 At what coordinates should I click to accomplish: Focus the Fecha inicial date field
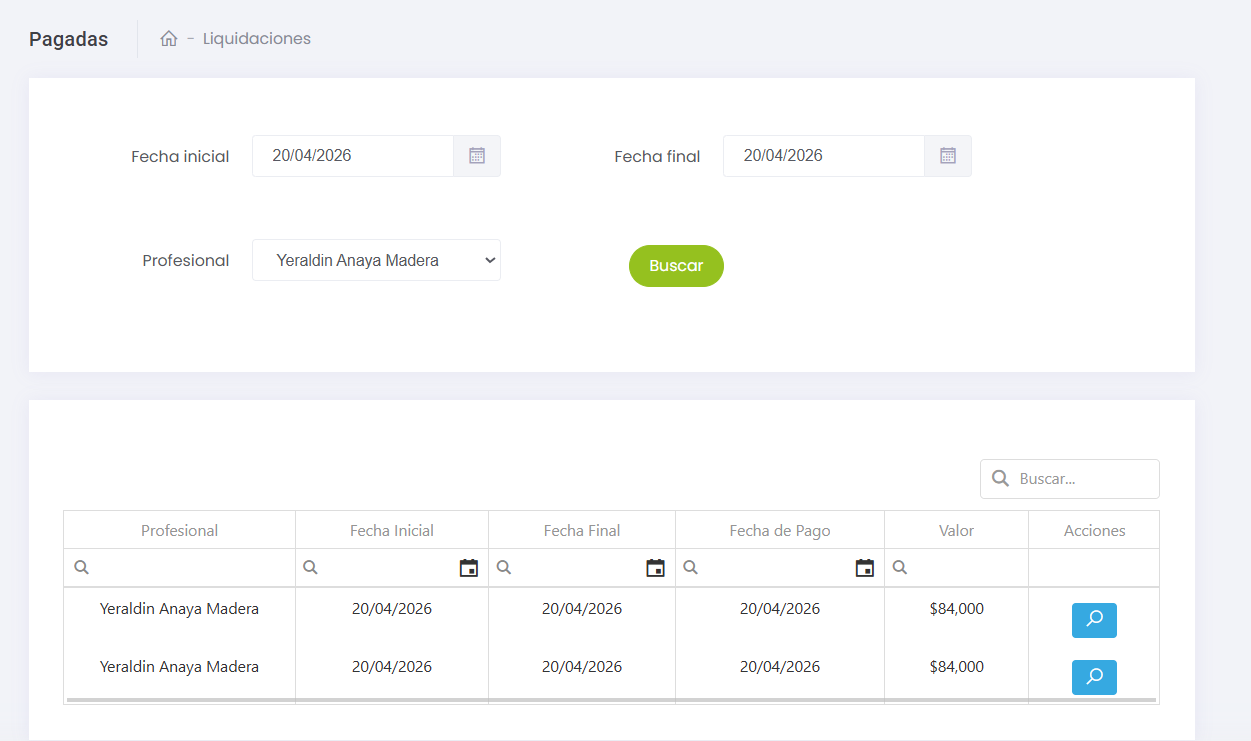353,156
